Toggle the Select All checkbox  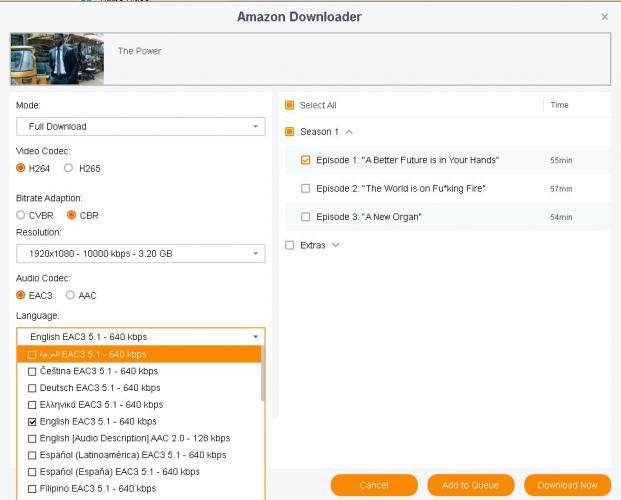click(x=290, y=105)
